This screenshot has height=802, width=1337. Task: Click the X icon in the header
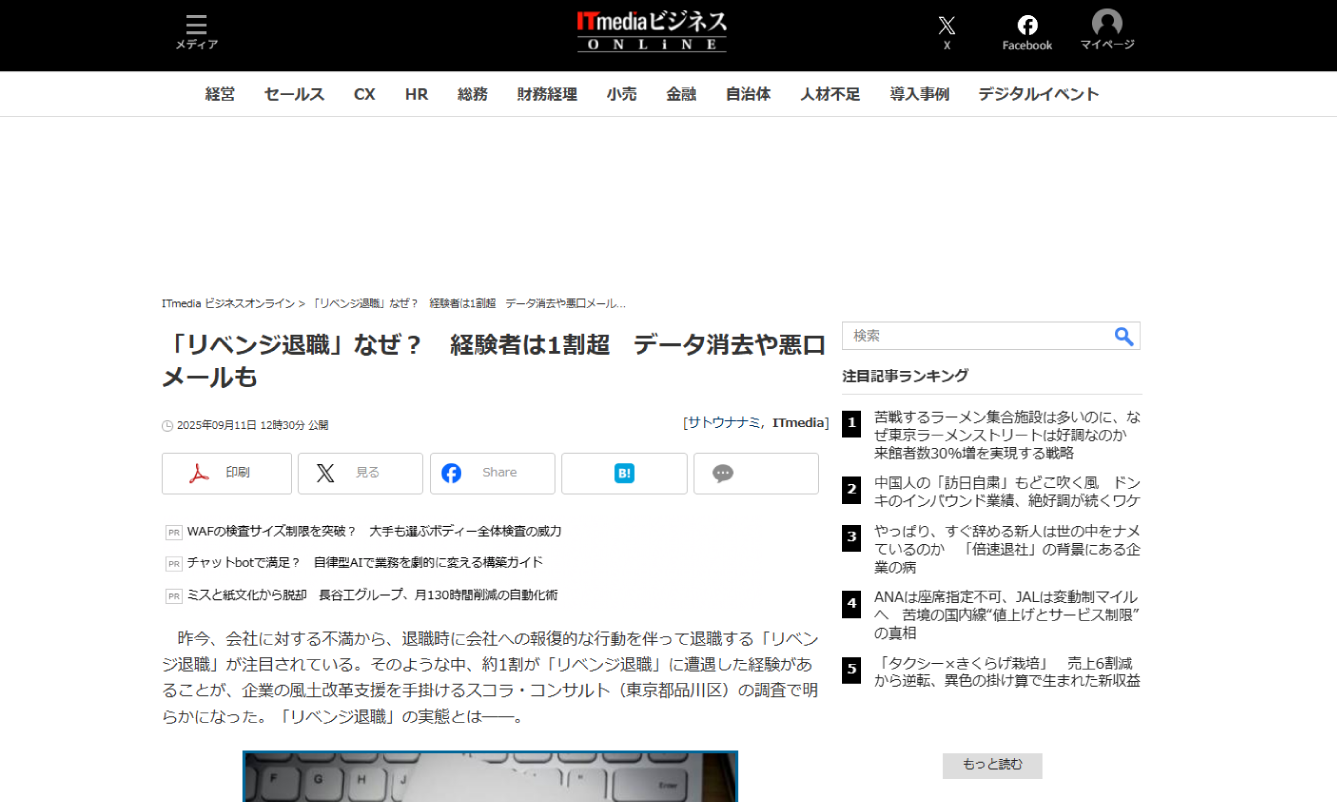(946, 31)
